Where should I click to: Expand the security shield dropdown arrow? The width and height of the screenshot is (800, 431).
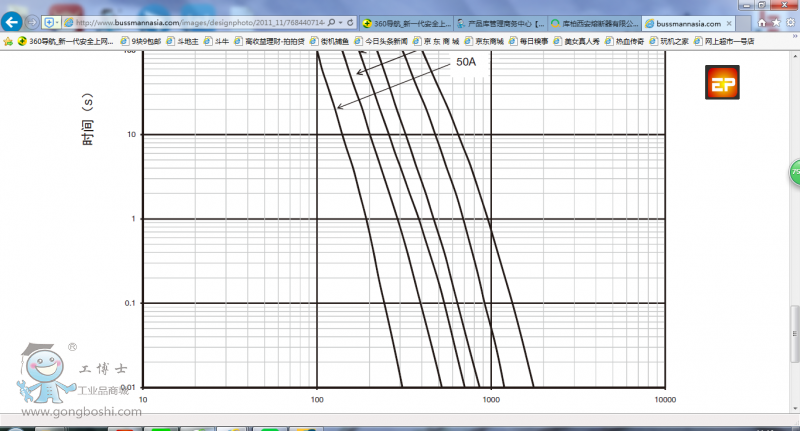tap(58, 22)
